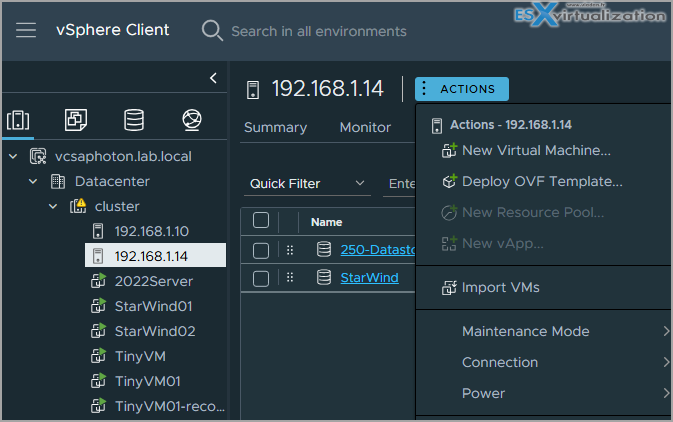
Task: Click the ACTIONS button
Action: 462,89
